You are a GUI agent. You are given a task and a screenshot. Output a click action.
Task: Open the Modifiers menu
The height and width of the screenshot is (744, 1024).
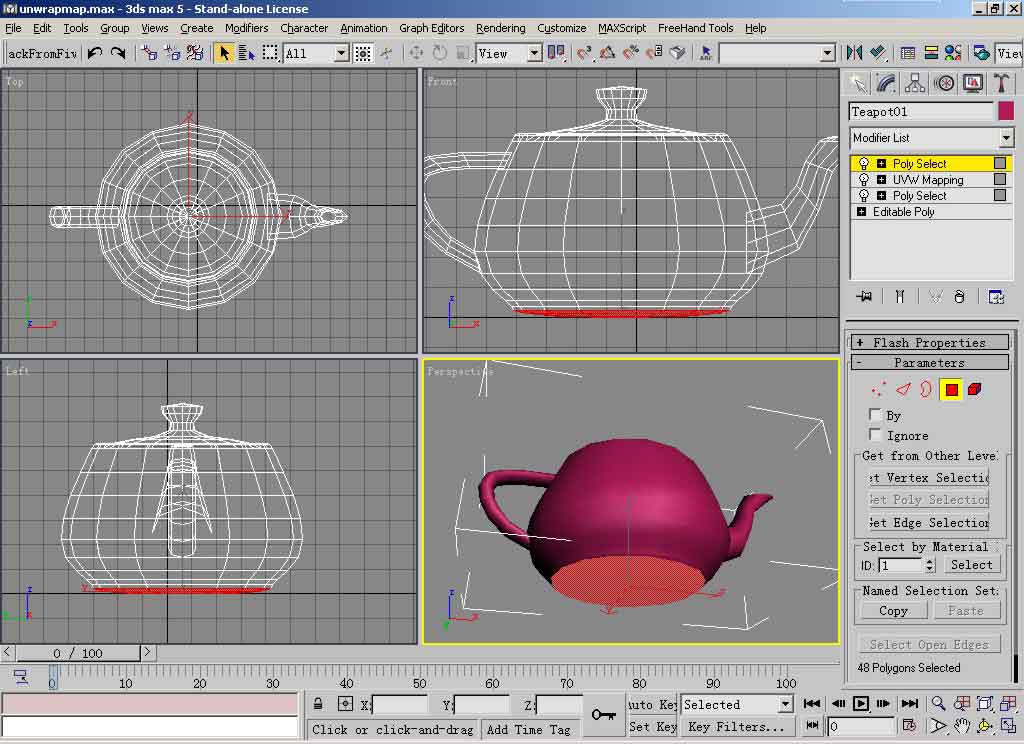(x=246, y=28)
